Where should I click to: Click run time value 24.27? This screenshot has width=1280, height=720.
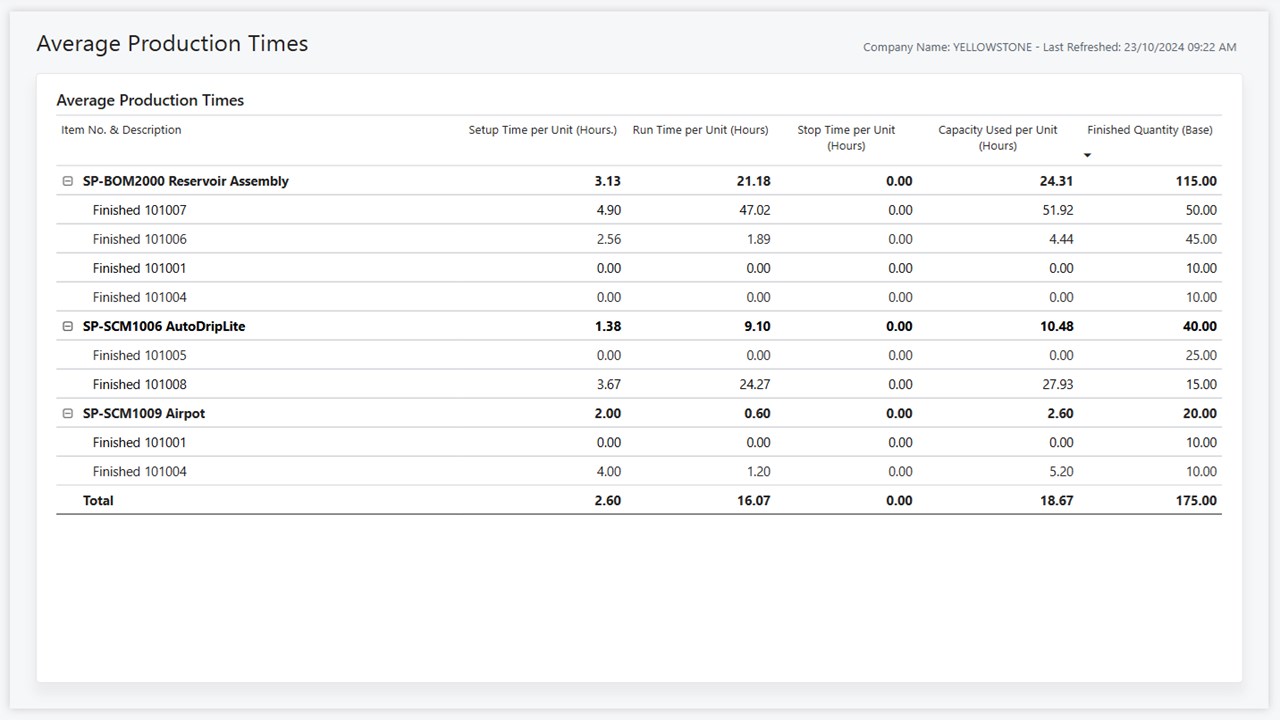(754, 384)
